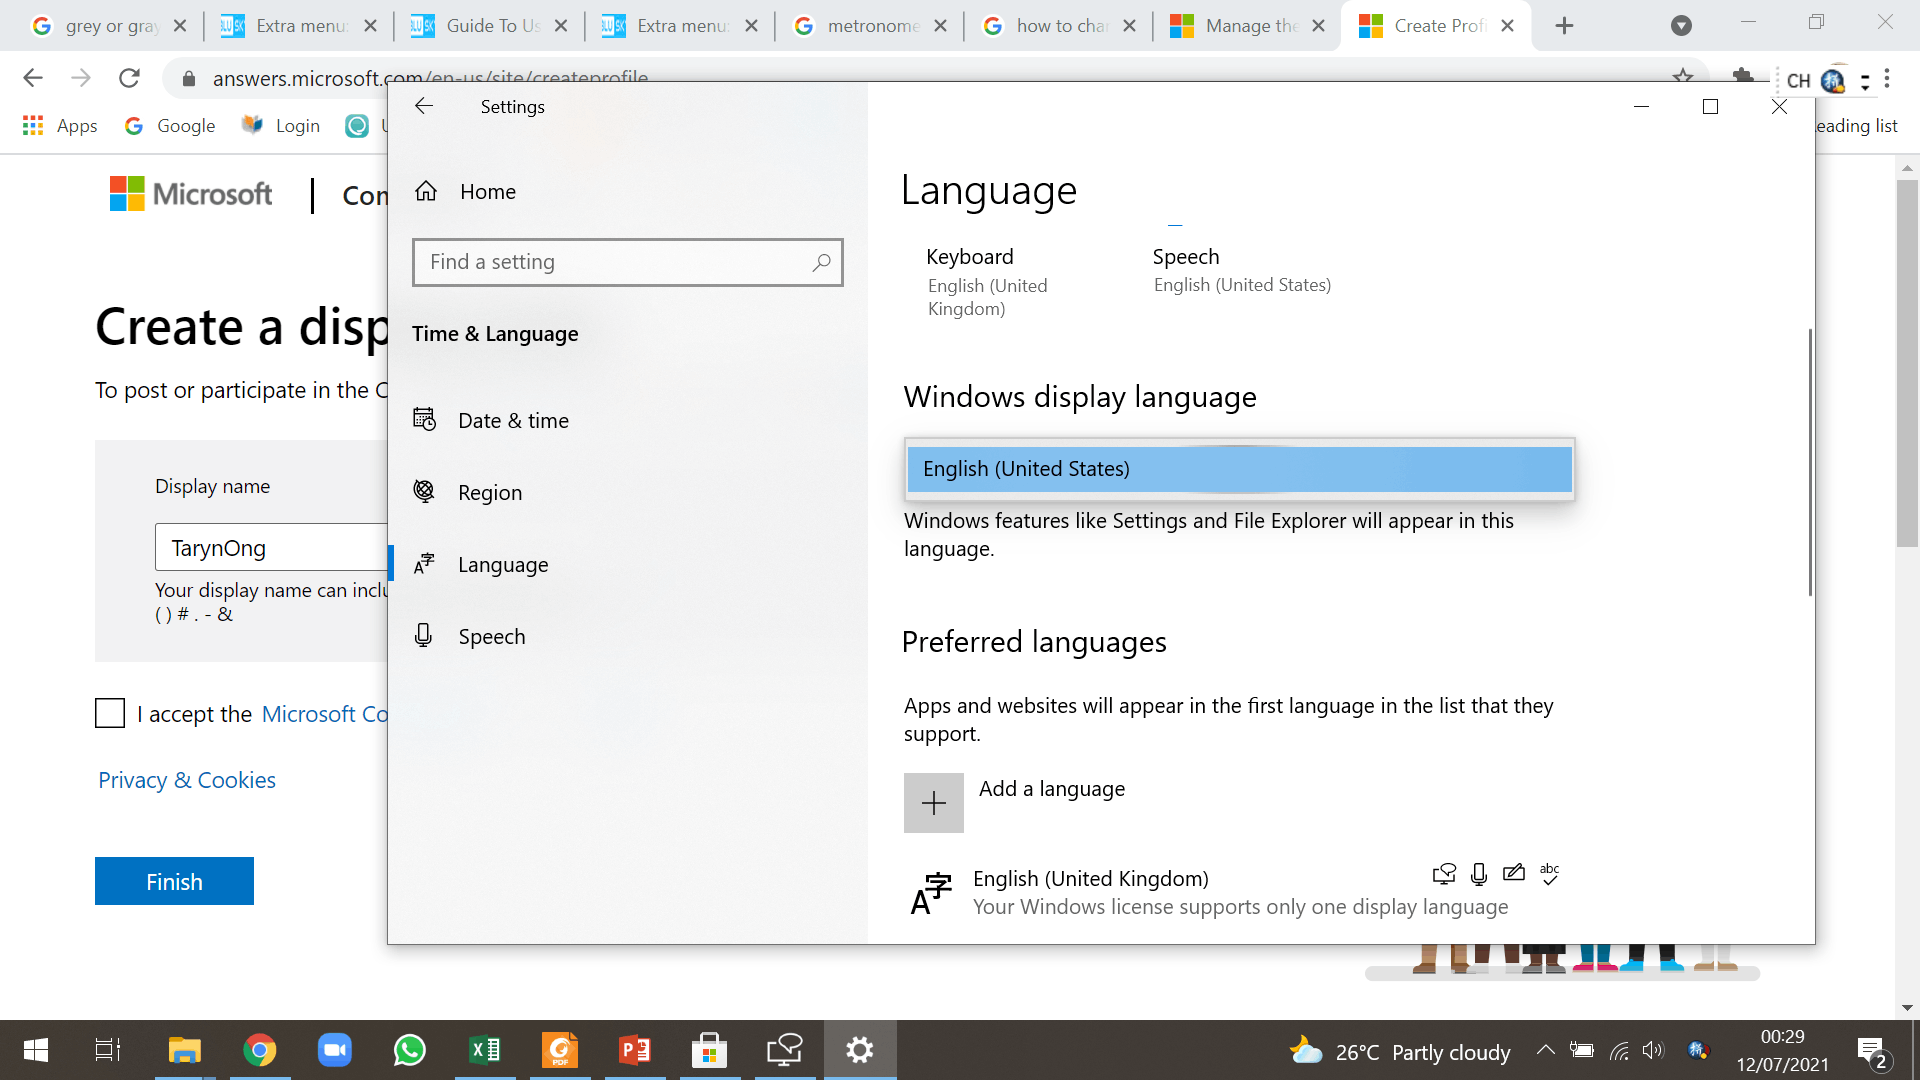Click the search magnifier in Find a setting
The height and width of the screenshot is (1080, 1920).
(821, 262)
